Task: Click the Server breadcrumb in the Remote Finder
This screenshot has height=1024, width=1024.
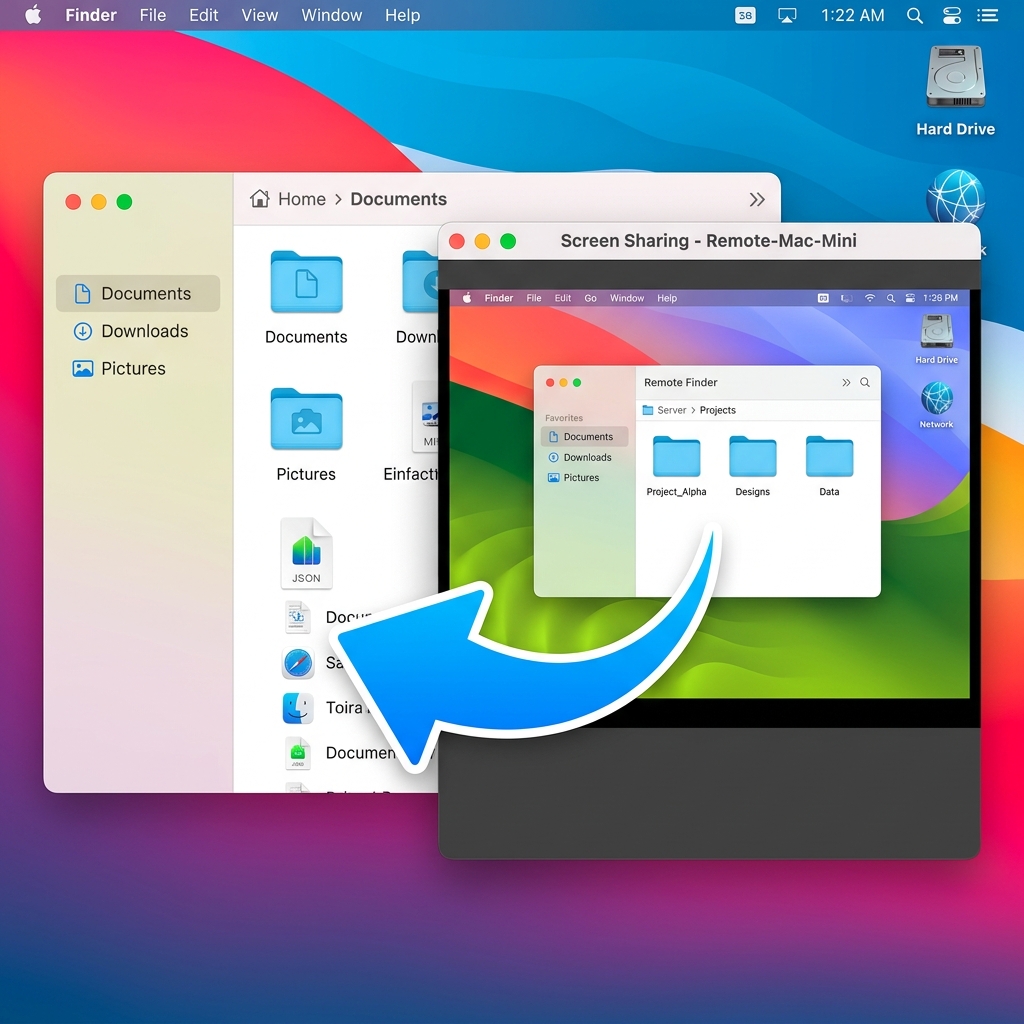Action: point(671,410)
